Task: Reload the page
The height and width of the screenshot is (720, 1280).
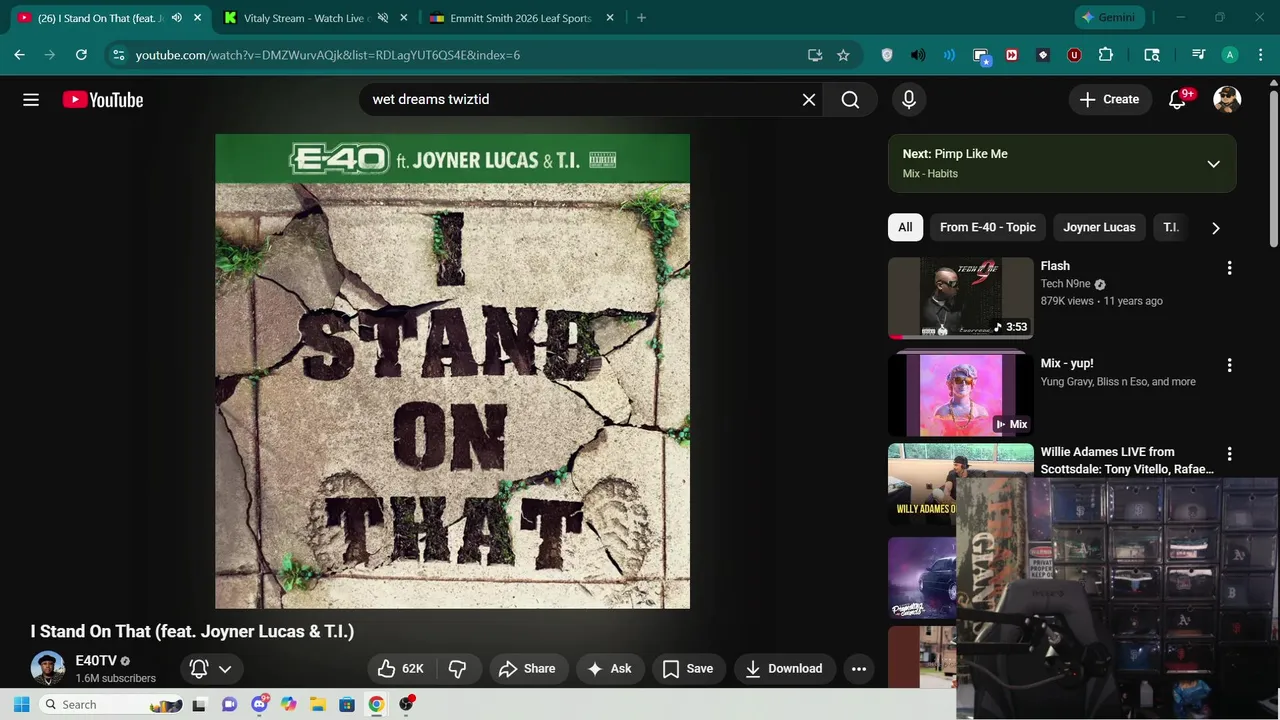Action: [x=81, y=55]
